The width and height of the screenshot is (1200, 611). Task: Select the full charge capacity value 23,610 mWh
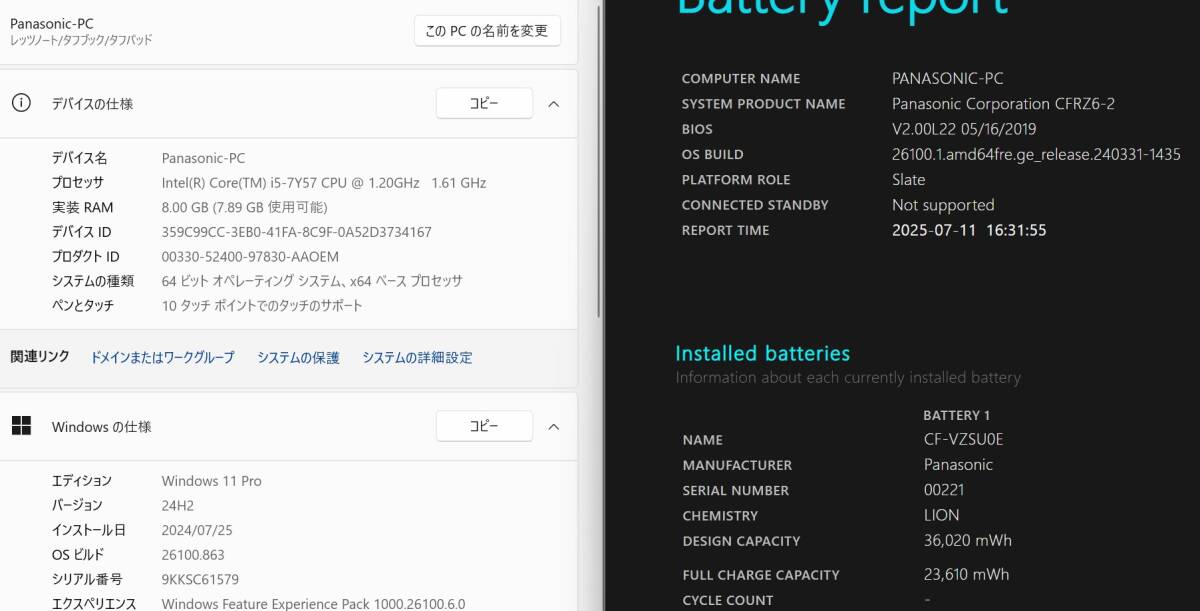click(x=966, y=574)
